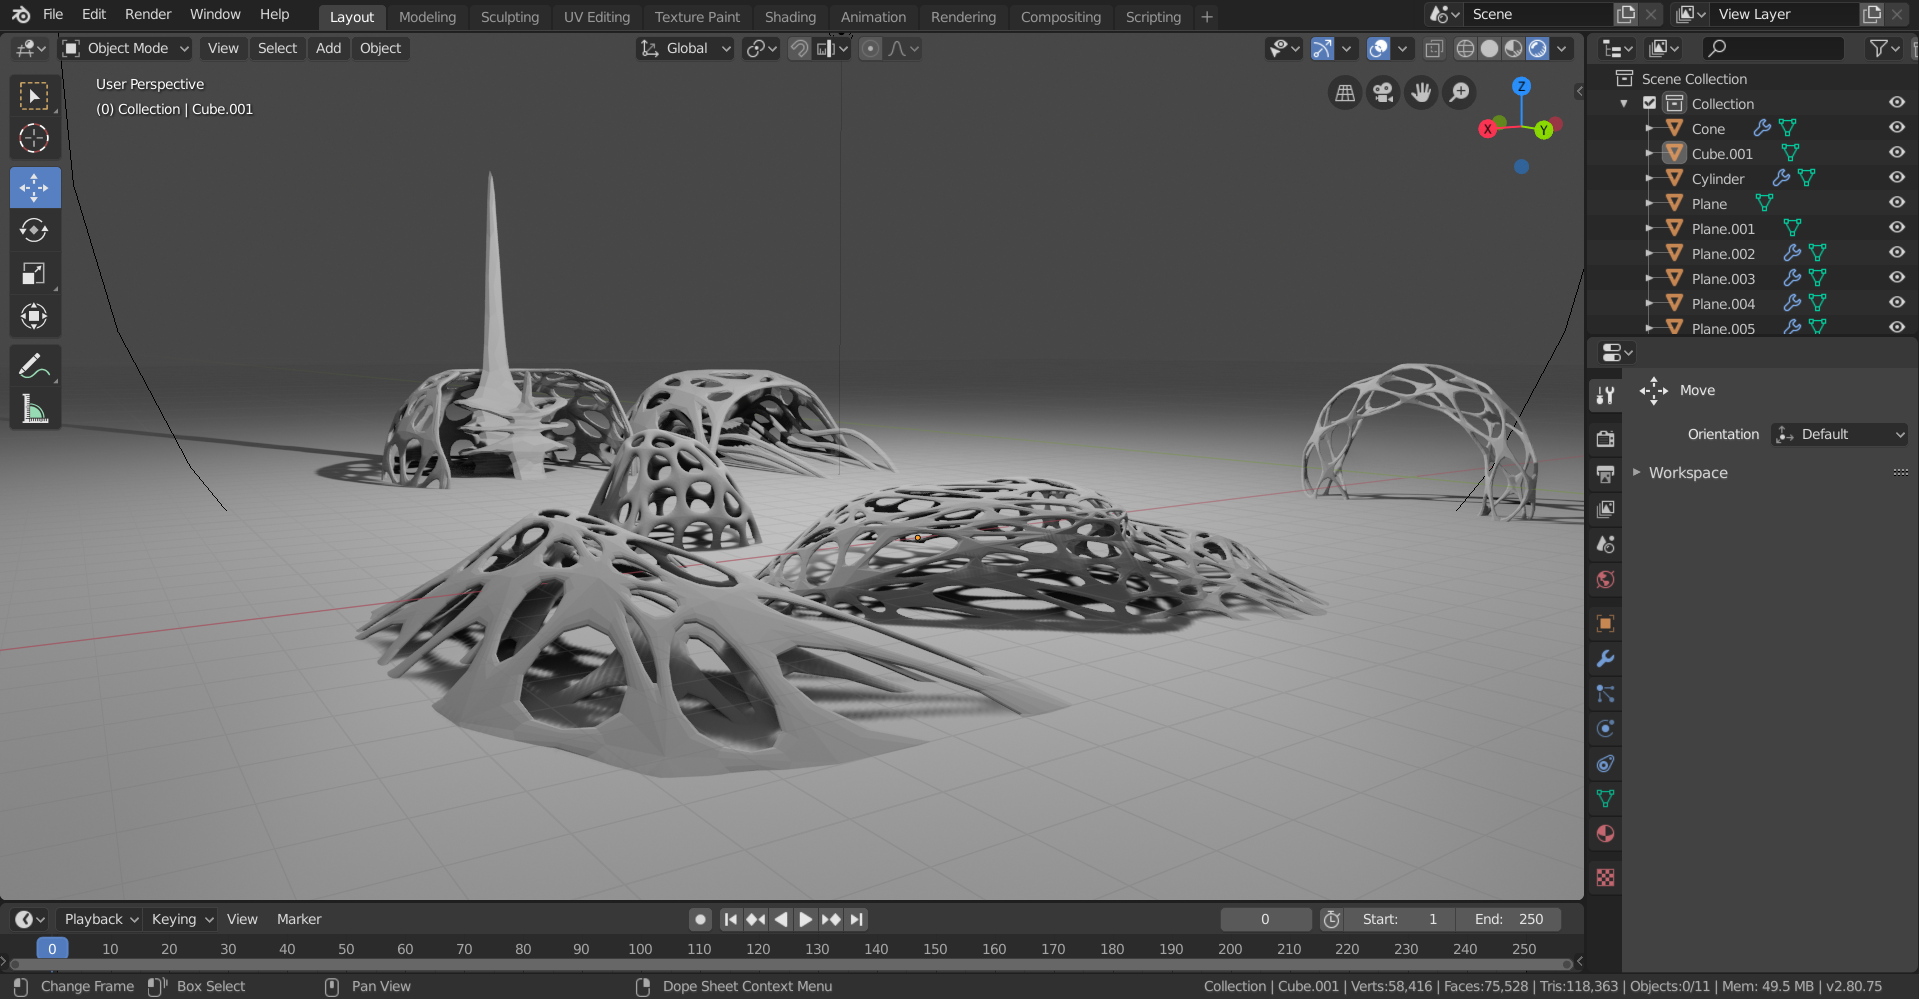
Task: Choose the Scale tool
Action: 34,274
